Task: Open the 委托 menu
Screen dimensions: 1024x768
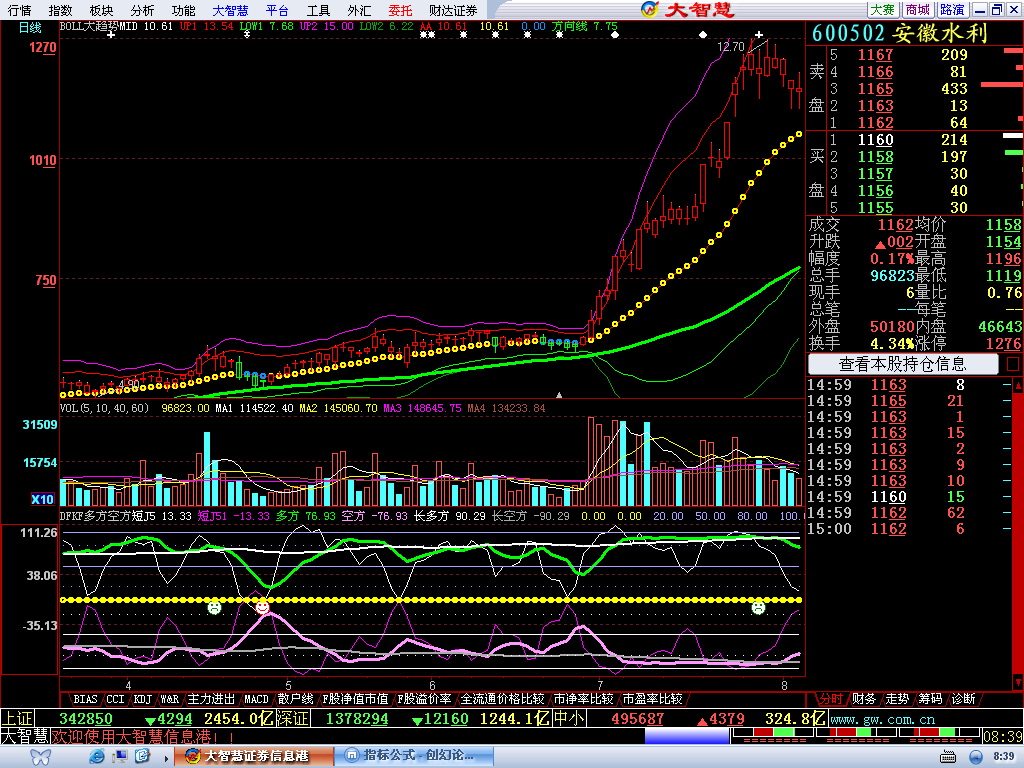Action: click(400, 10)
